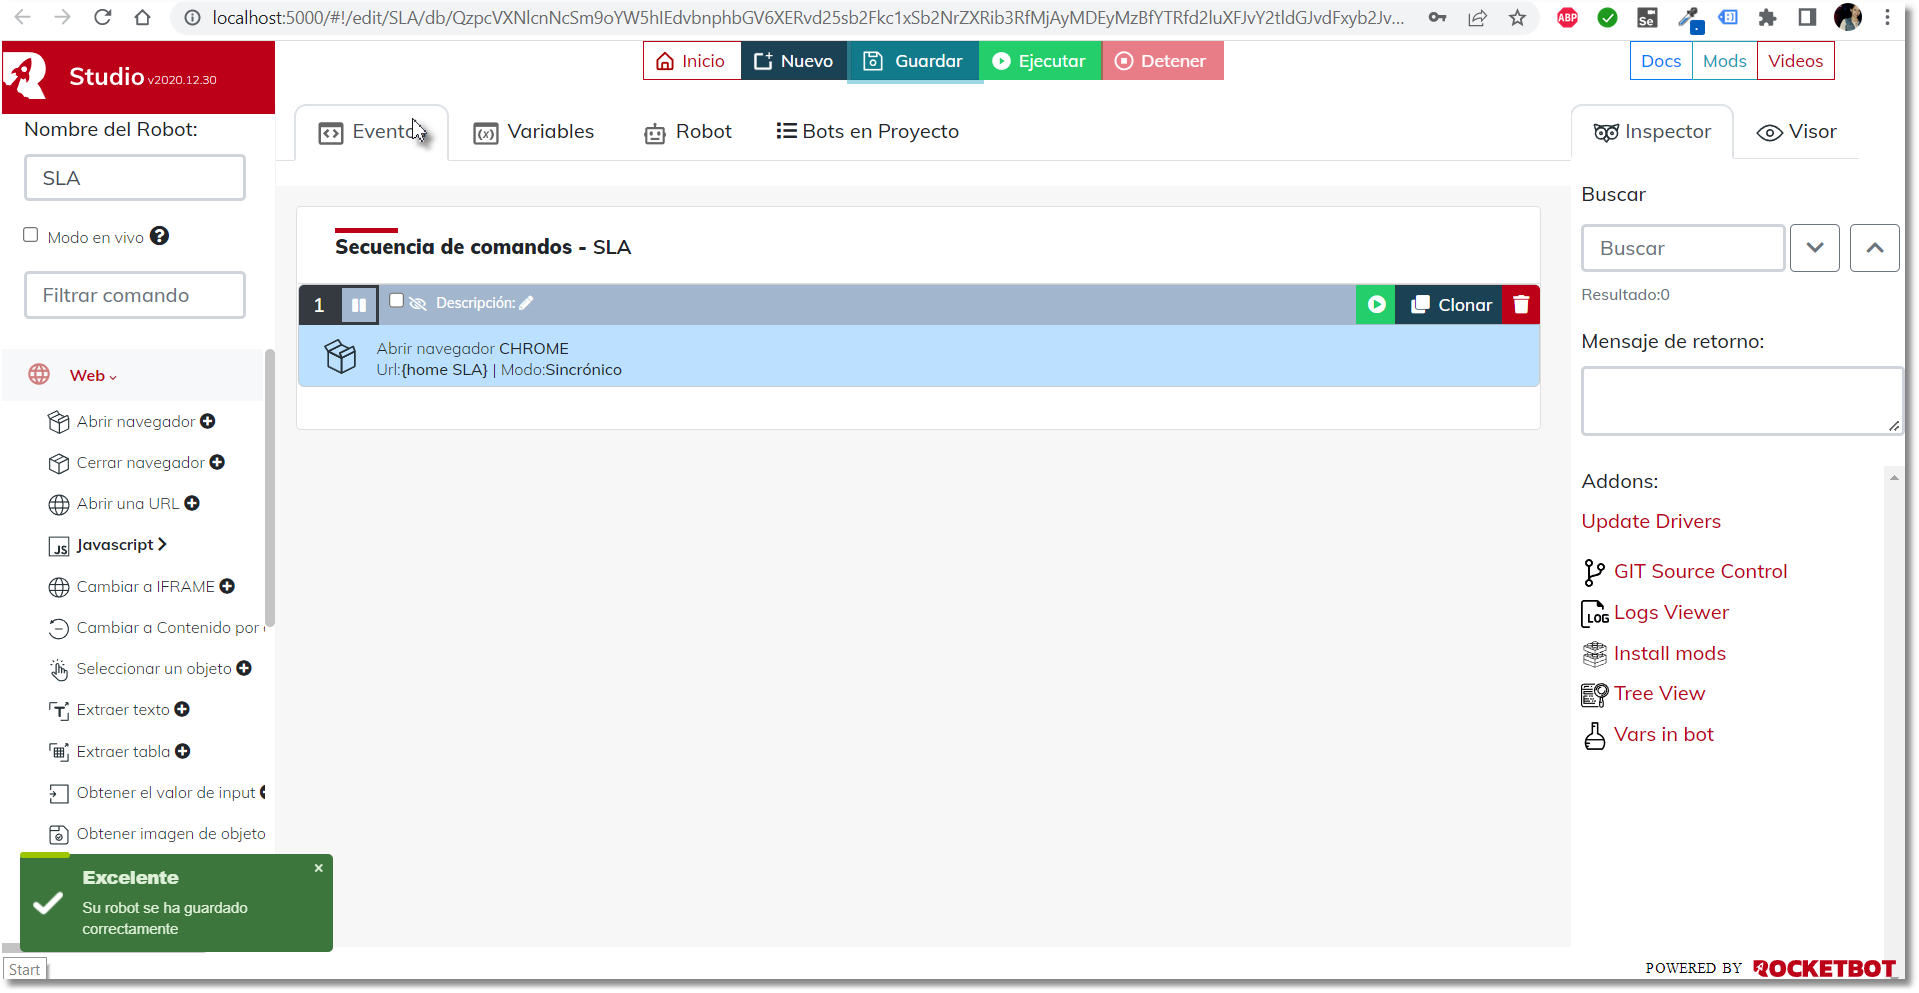
Task: Focus the Filtrar comando input
Action: [x=135, y=295]
